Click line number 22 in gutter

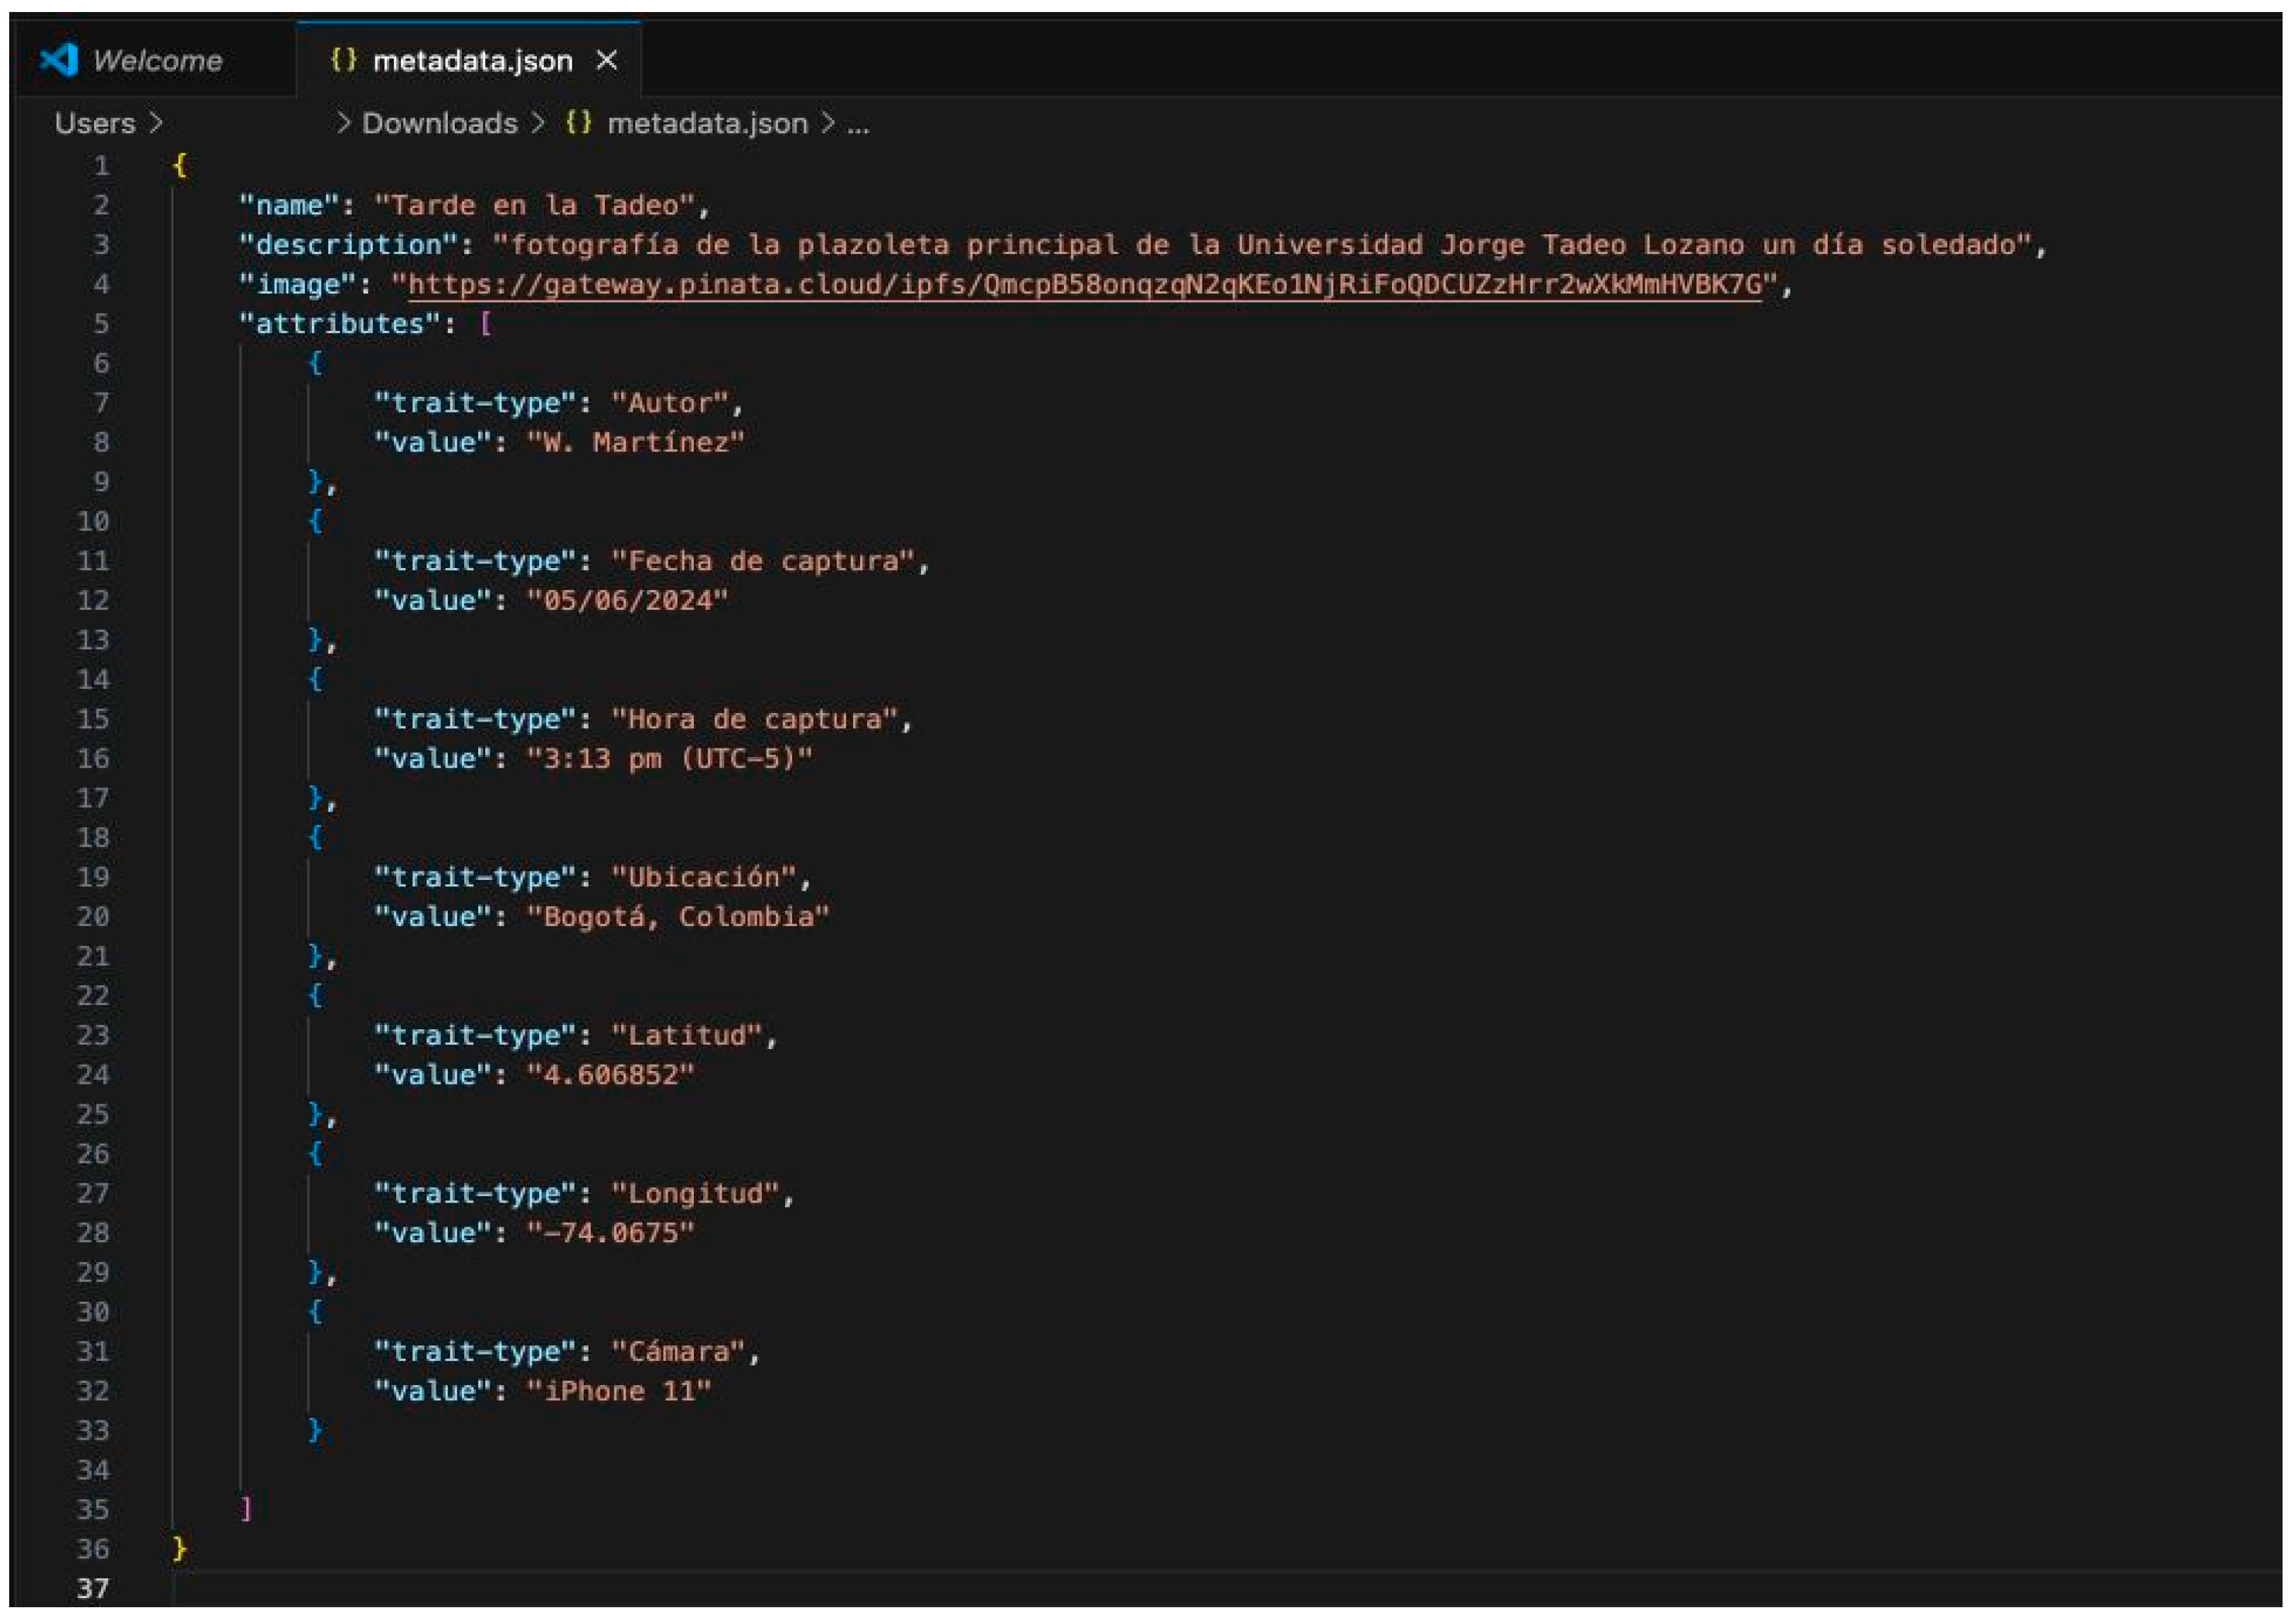[93, 996]
